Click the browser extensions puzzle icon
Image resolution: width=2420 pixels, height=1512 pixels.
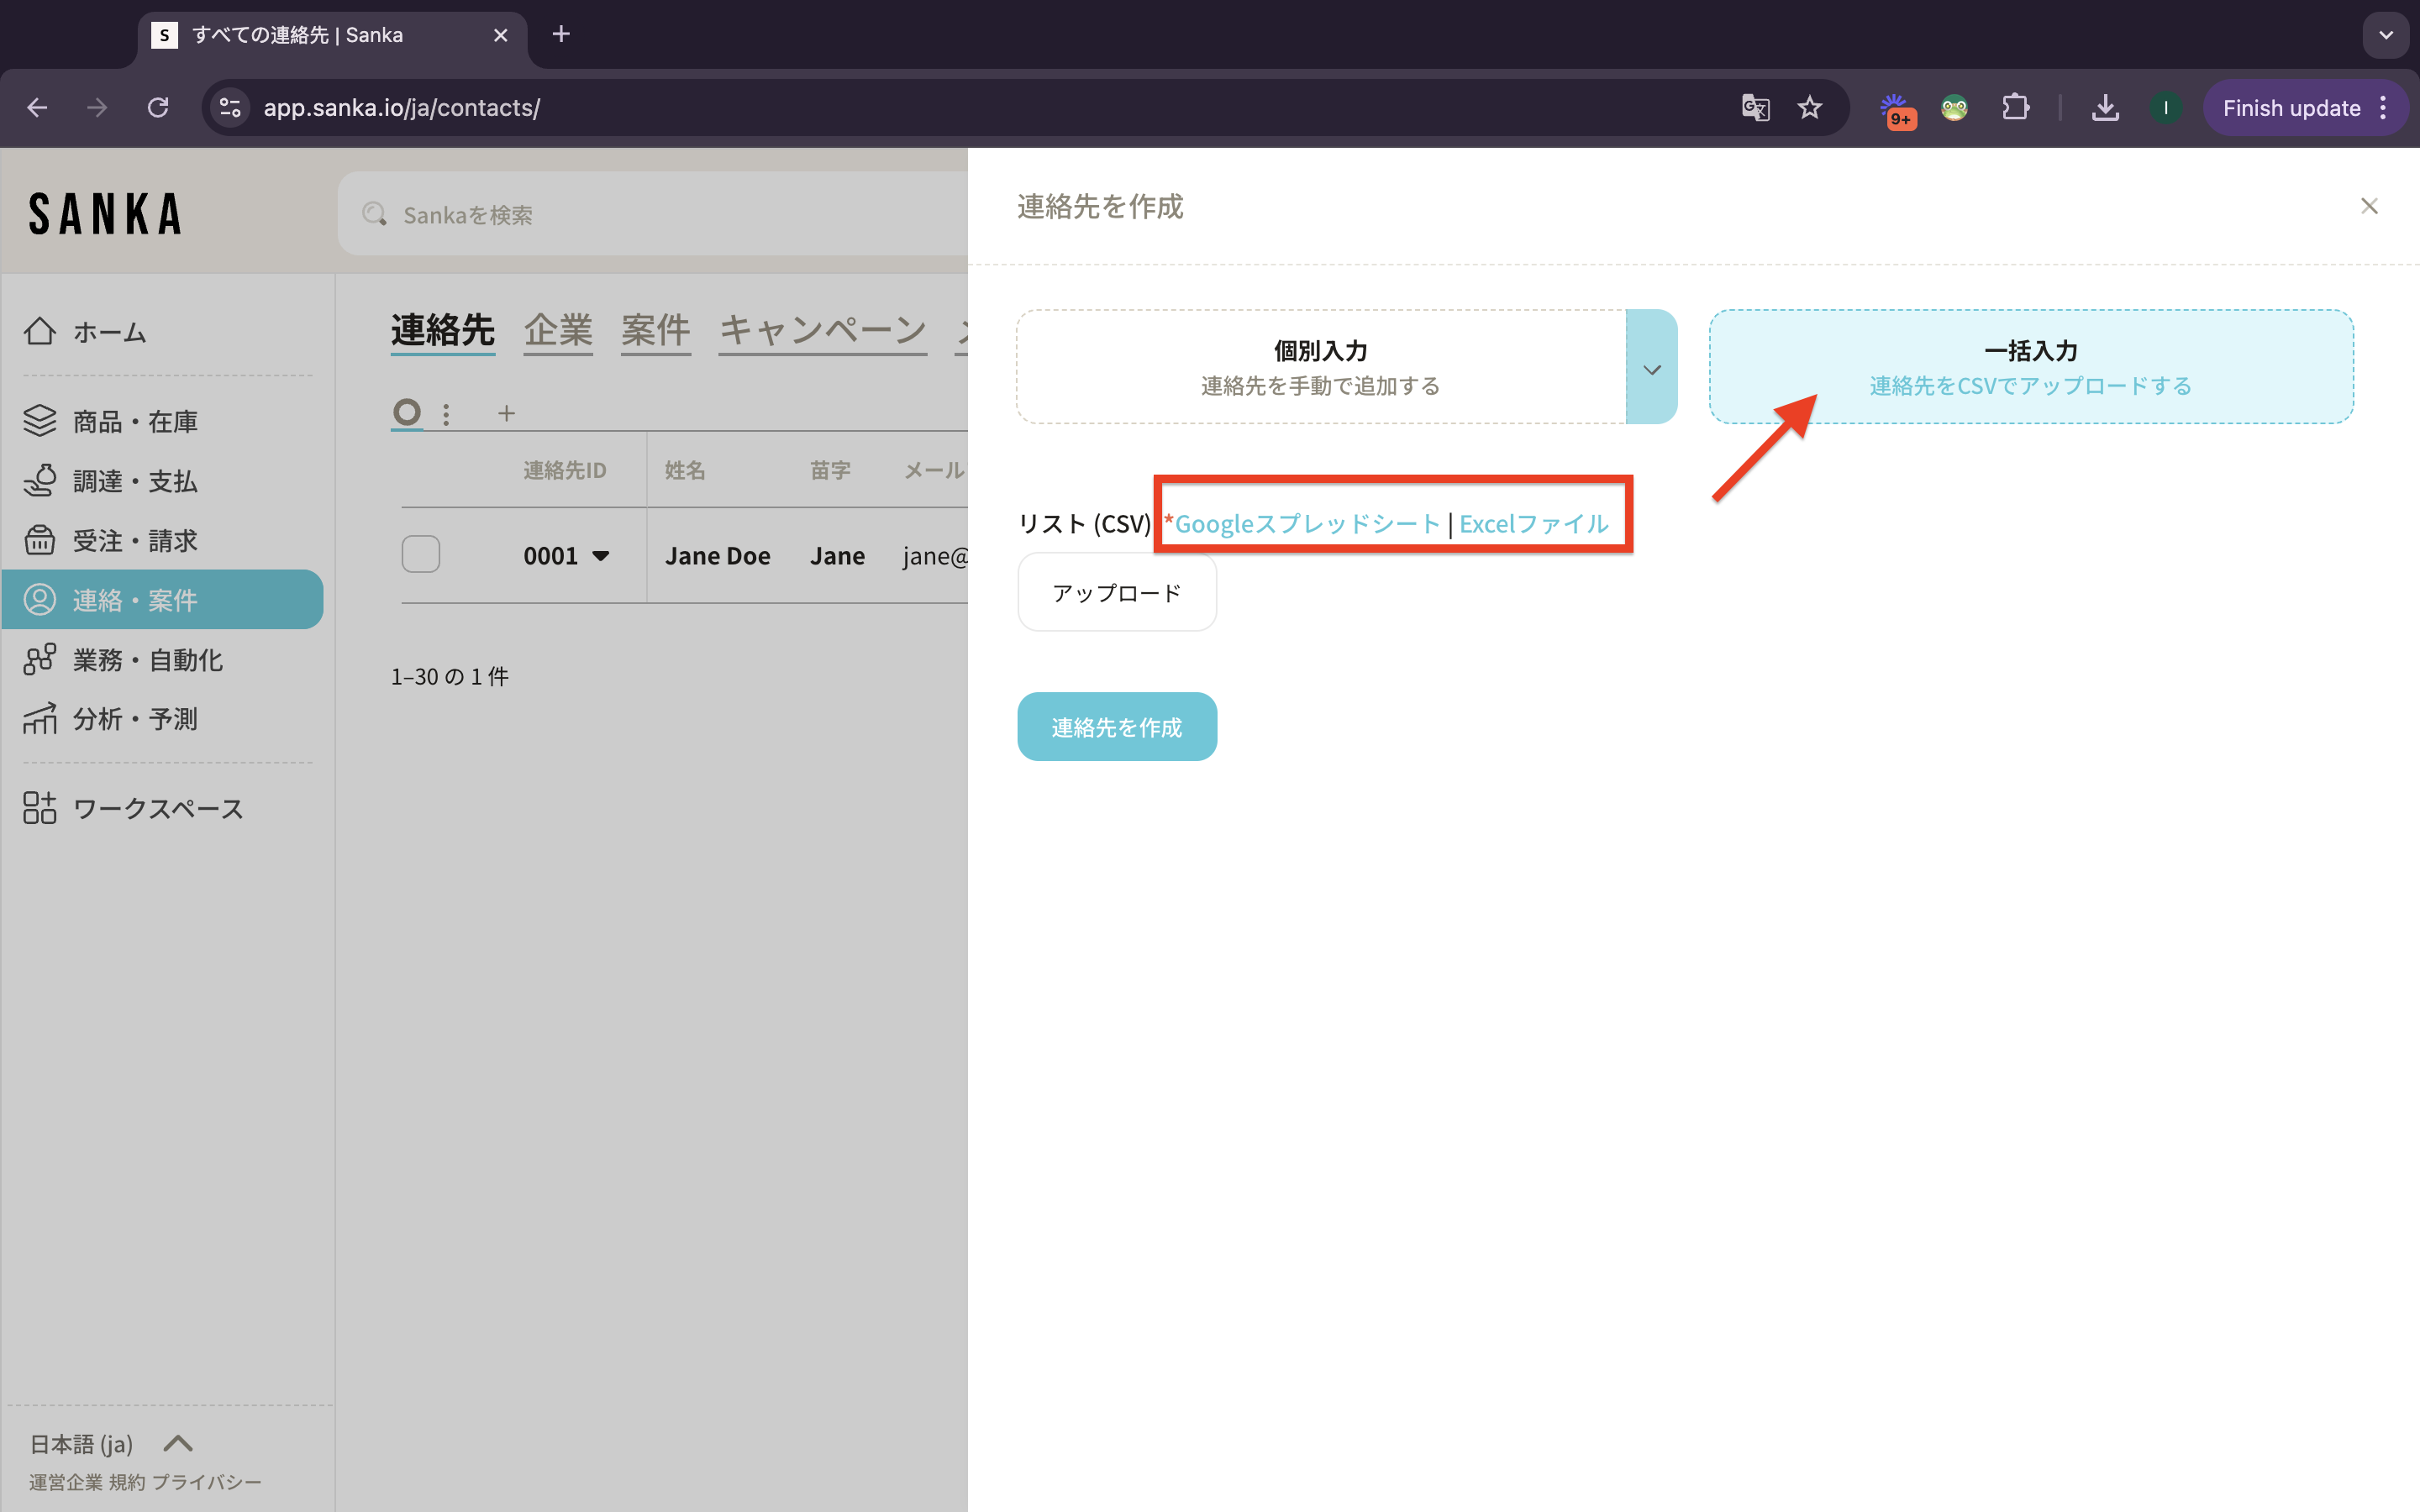point(2015,107)
